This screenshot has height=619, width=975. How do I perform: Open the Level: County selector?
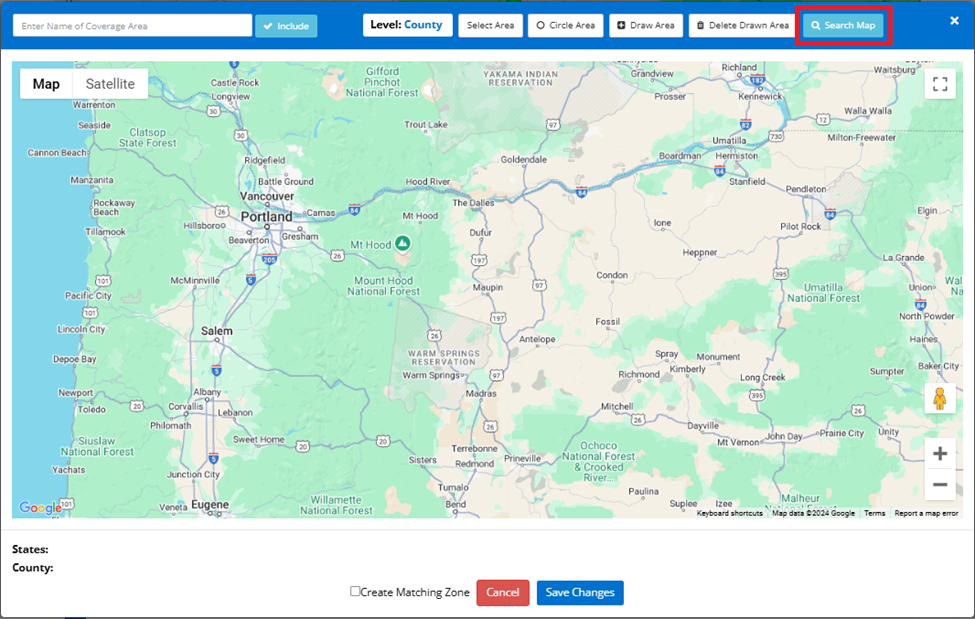[x=407, y=26]
